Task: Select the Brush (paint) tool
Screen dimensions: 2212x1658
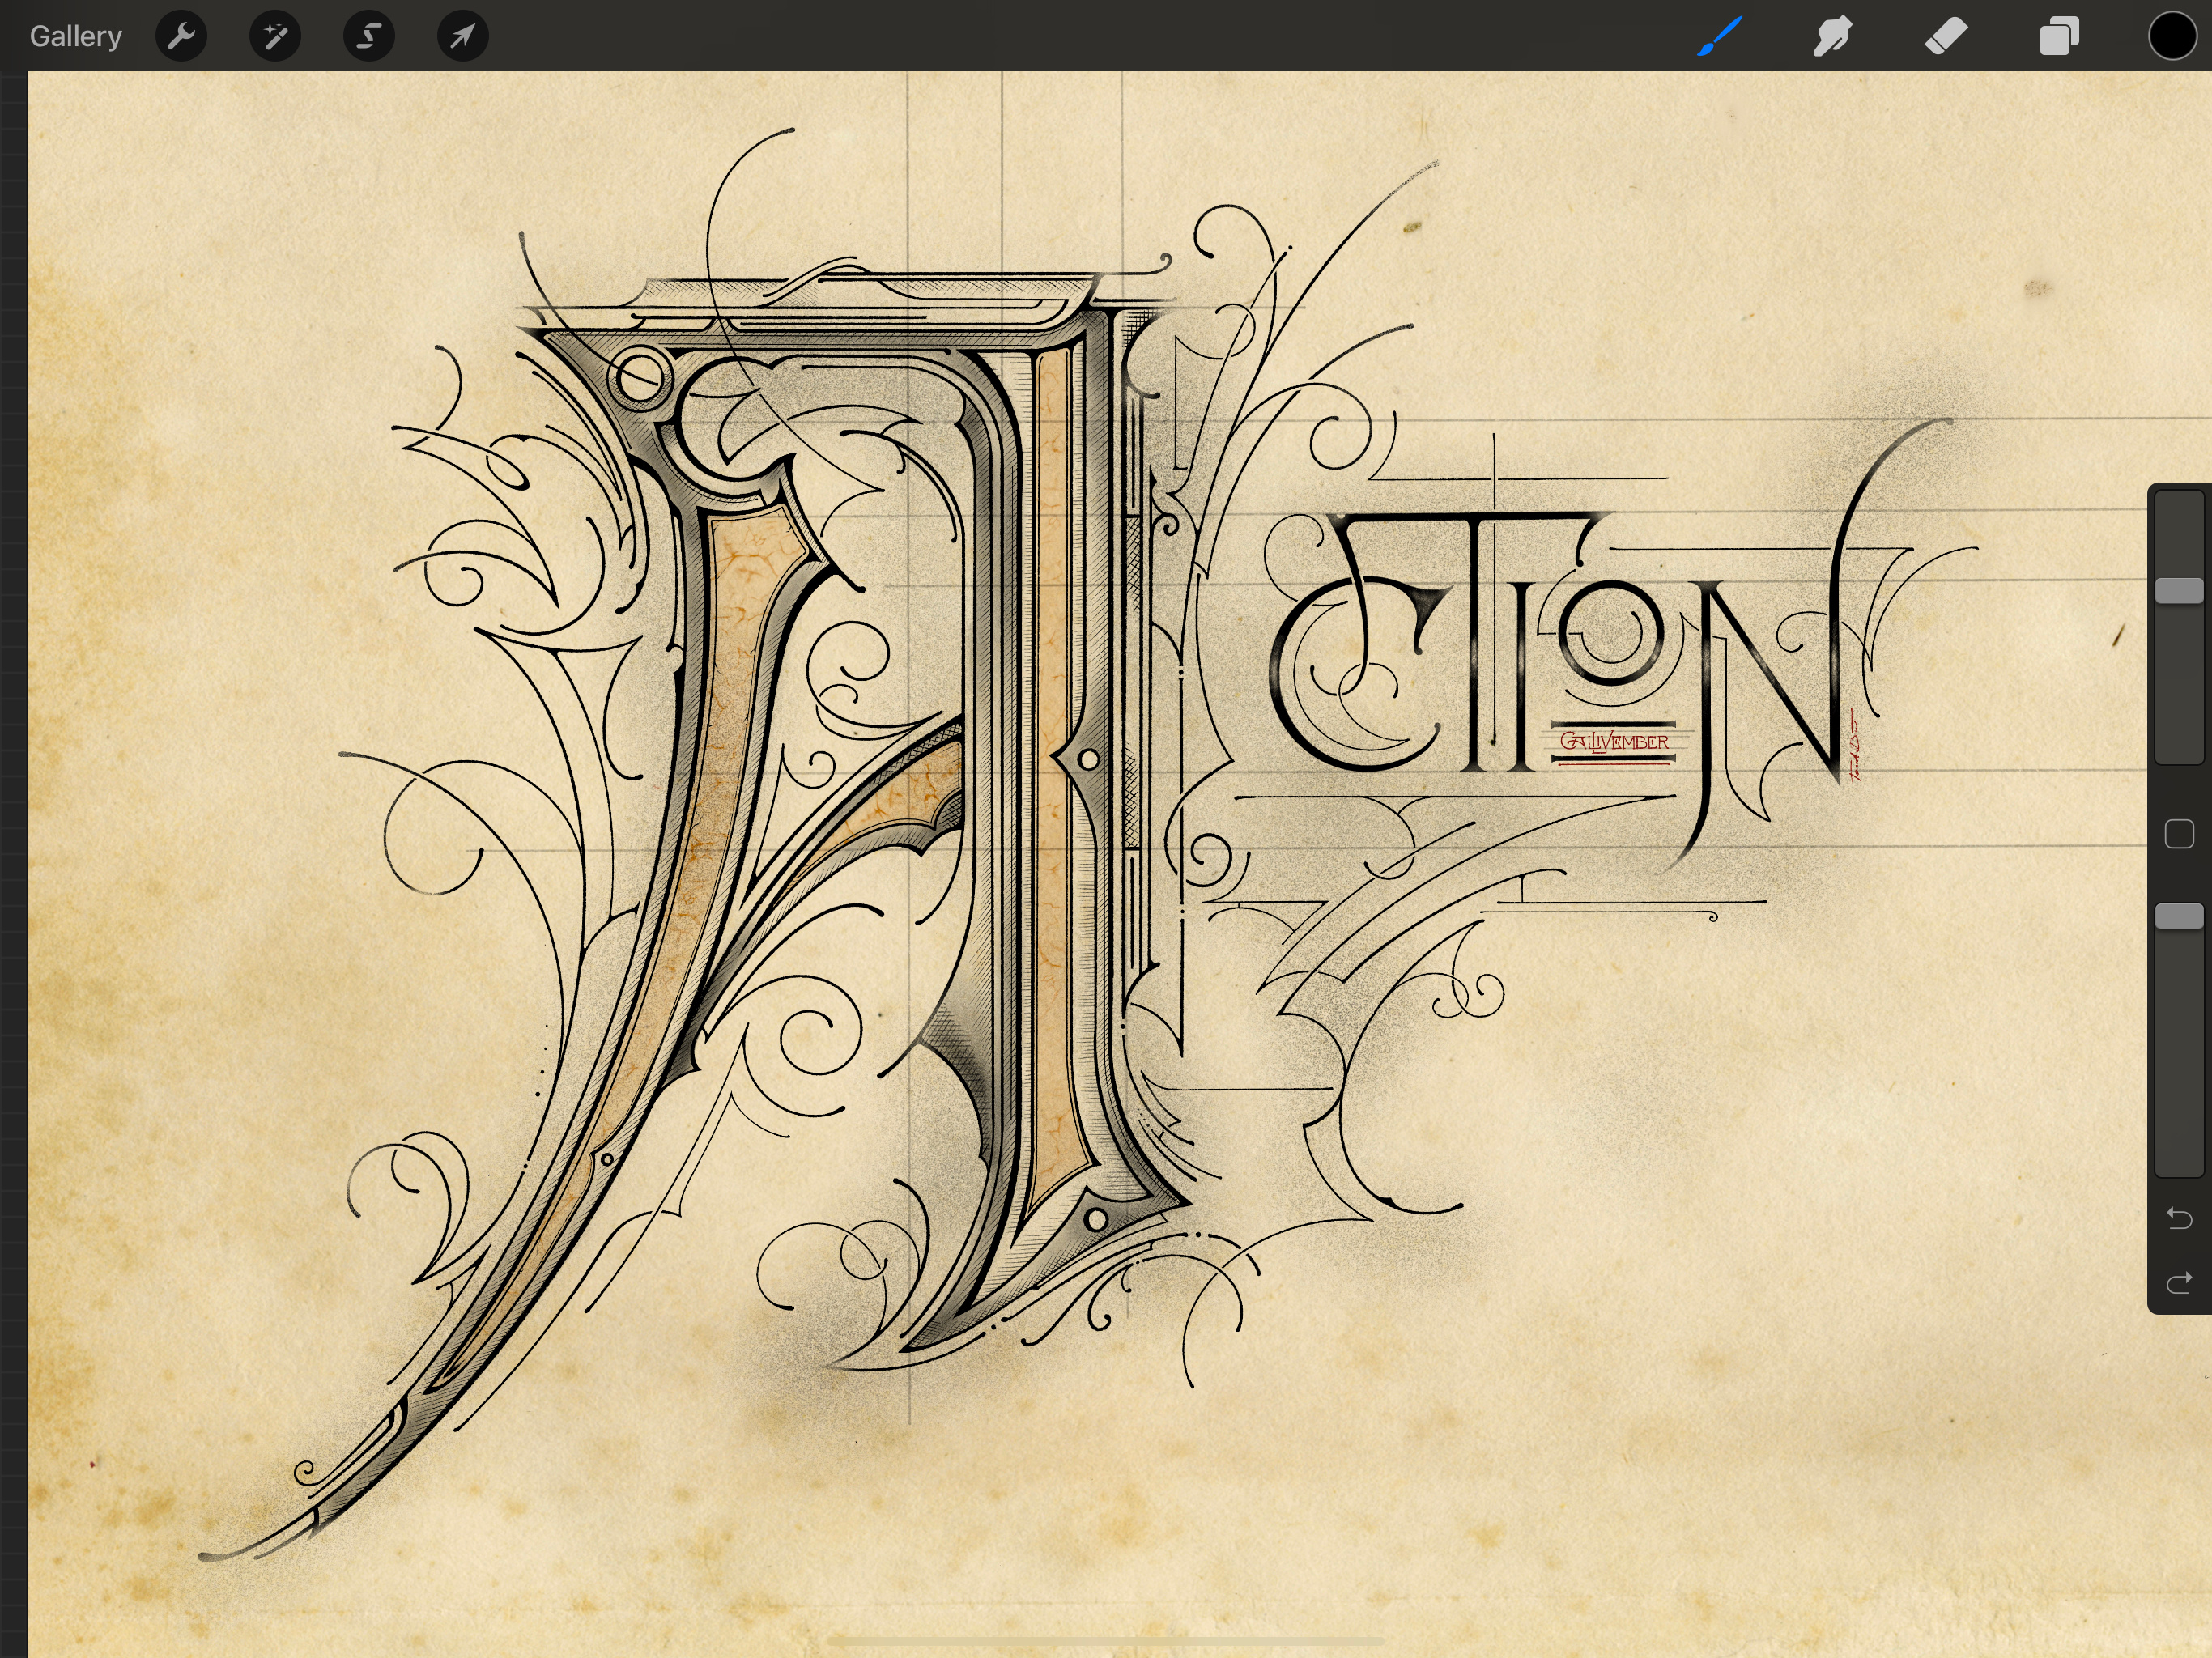Action: coord(1719,37)
